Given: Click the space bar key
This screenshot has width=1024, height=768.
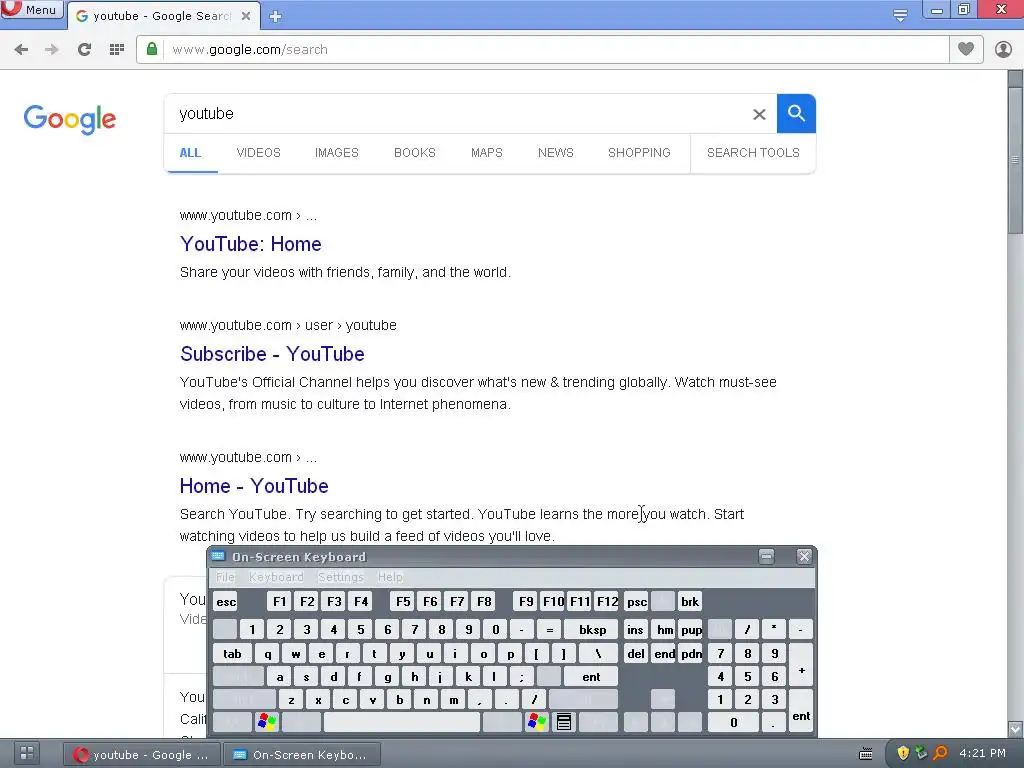Looking at the screenshot, I should [x=402, y=722].
